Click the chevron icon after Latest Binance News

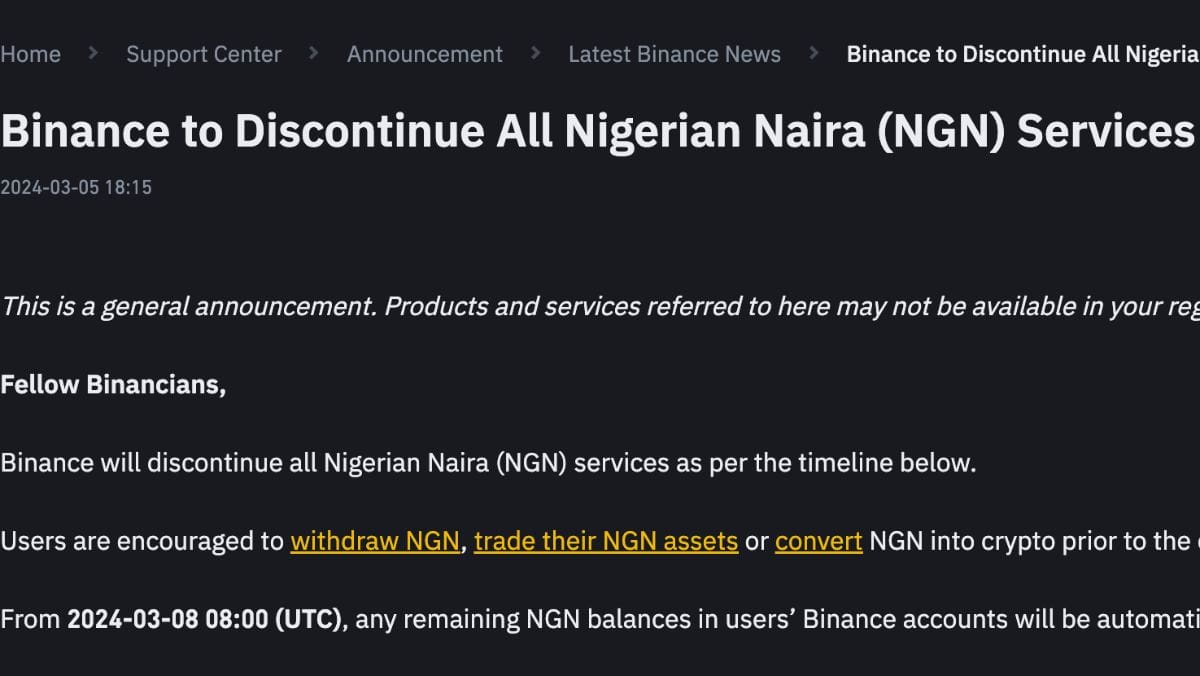814,53
